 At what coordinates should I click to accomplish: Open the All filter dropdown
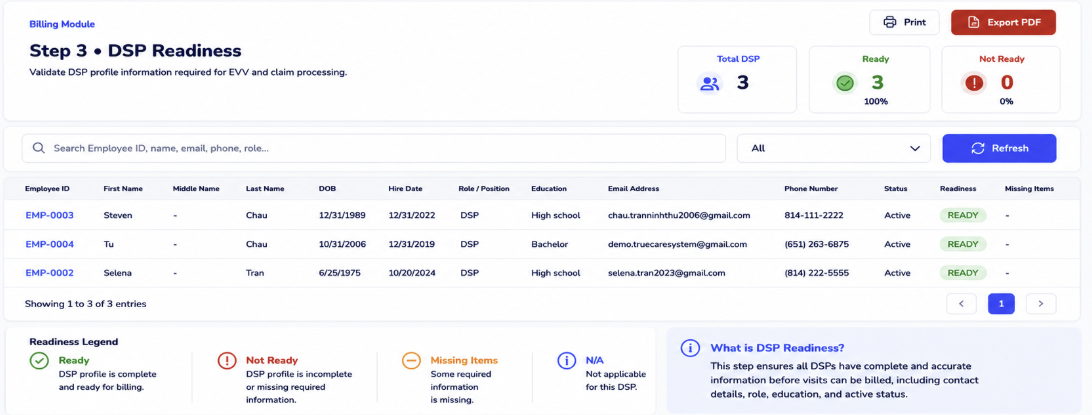(834, 148)
